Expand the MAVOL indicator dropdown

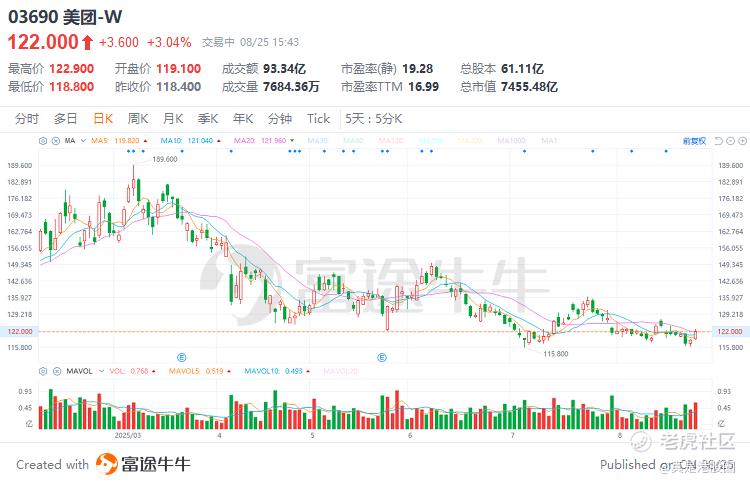(x=101, y=371)
